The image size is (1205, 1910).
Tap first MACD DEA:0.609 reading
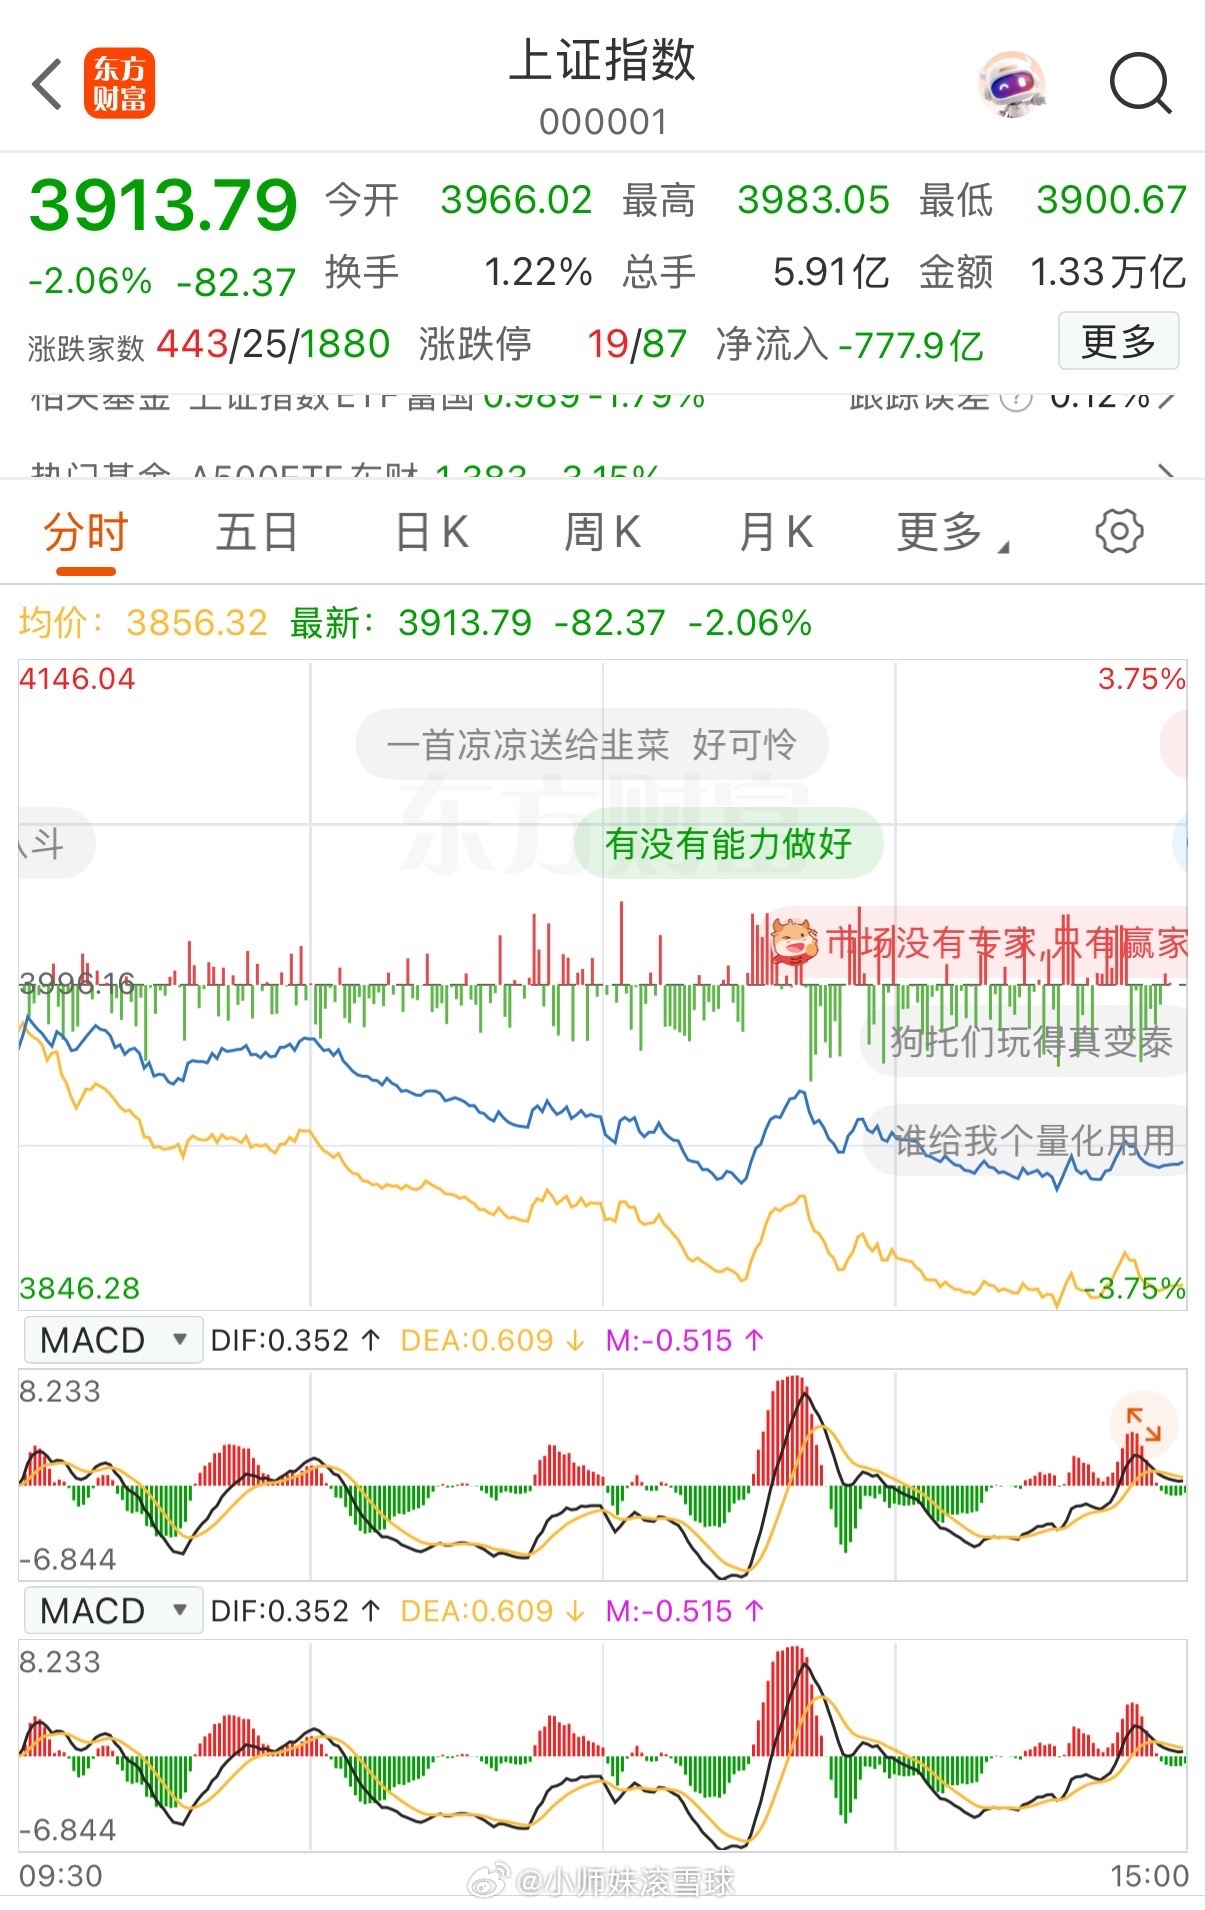(493, 1340)
